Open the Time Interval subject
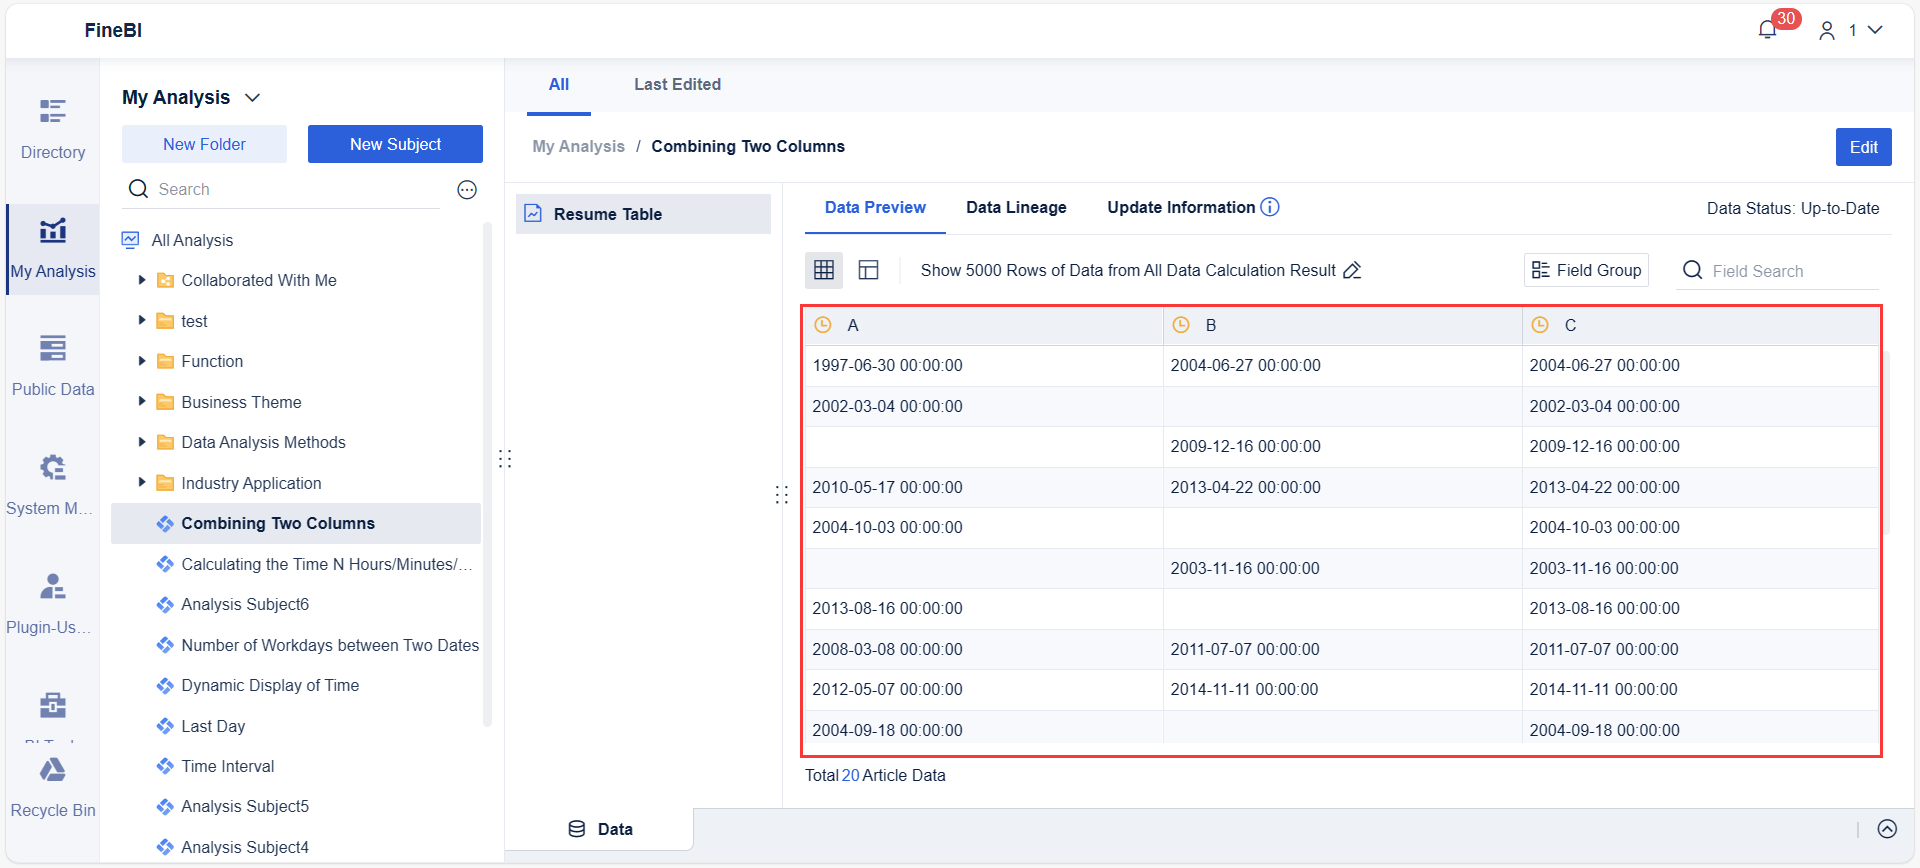1920x868 pixels. [228, 766]
